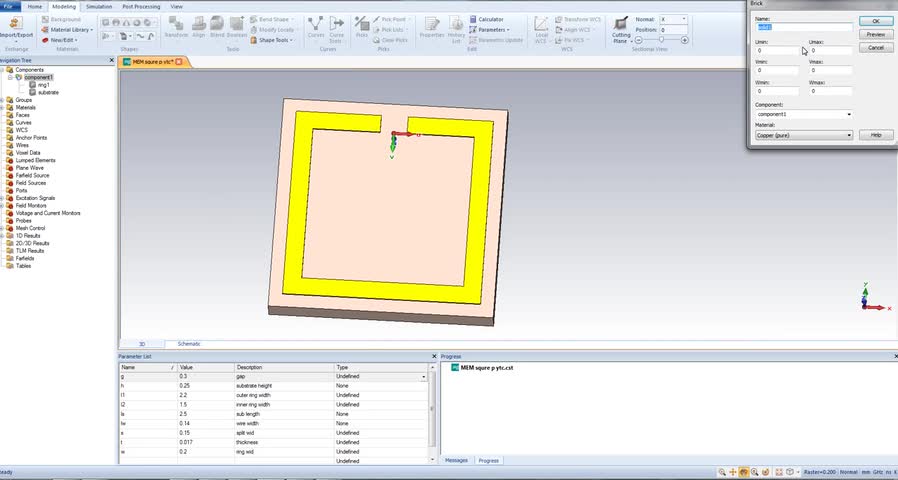Switch to the Home ribbon tab
The image size is (898, 480).
pos(35,6)
